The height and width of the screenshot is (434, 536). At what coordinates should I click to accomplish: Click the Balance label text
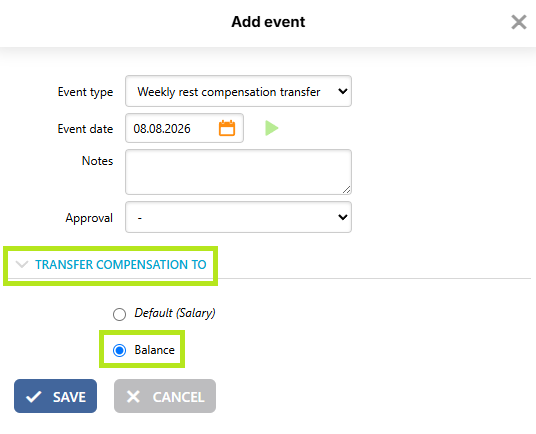(x=155, y=350)
